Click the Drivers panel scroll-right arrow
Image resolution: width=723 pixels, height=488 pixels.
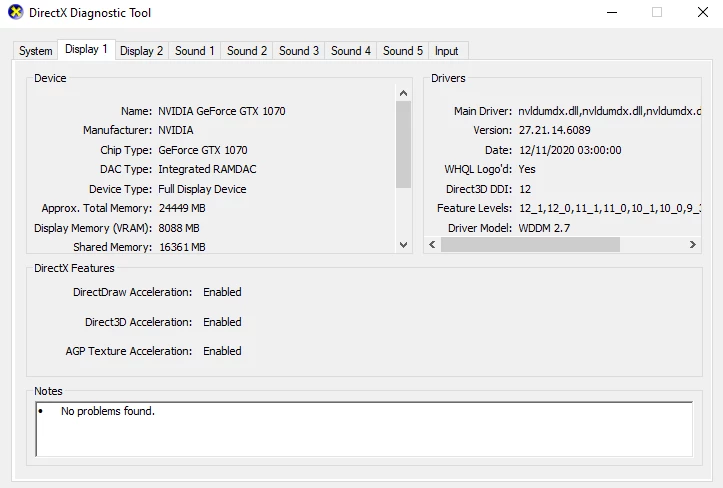pos(693,244)
